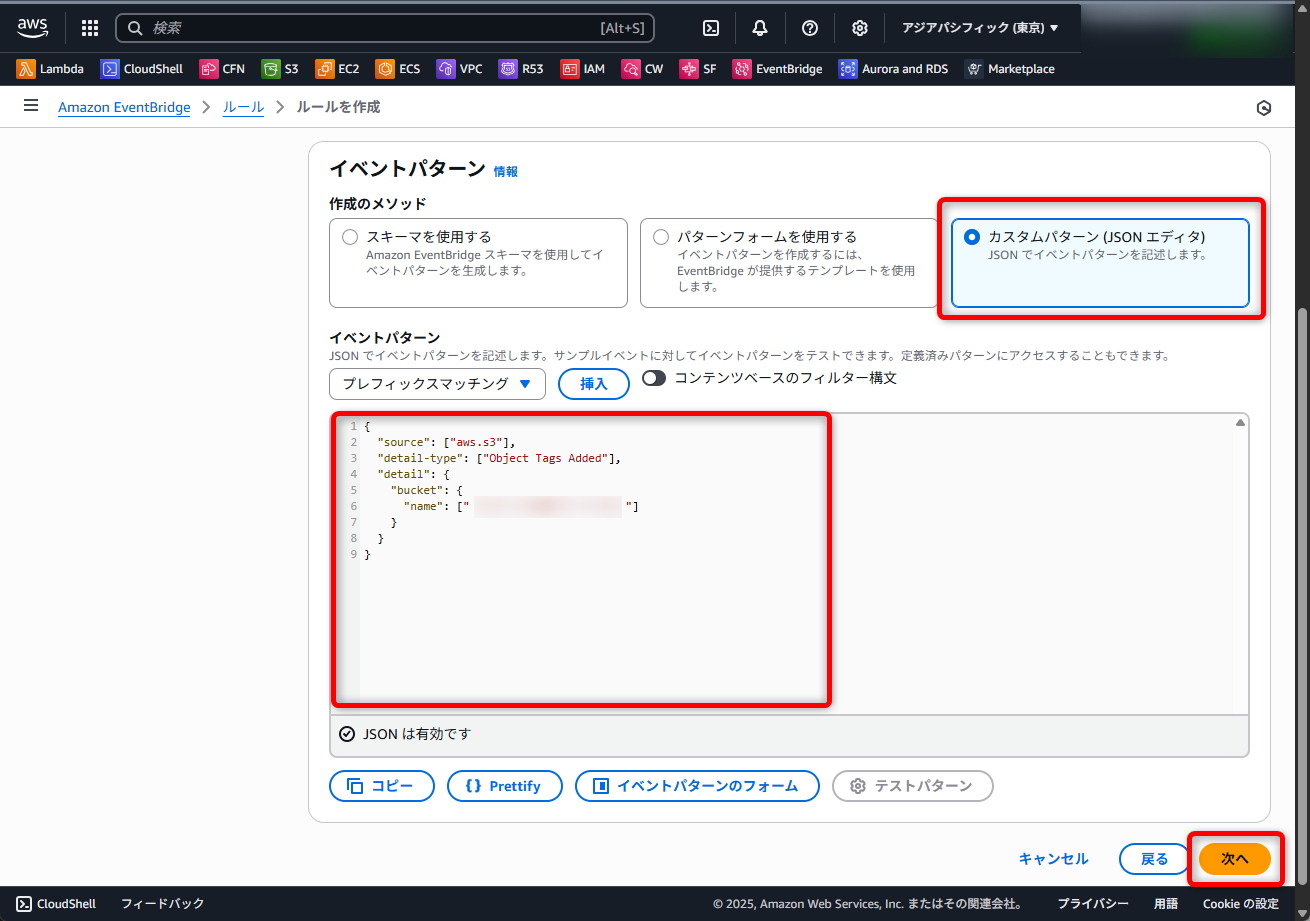Image resolution: width=1310 pixels, height=921 pixels.
Task: Click the hexagon icon at right of breadcrumb
Action: coord(1264,108)
